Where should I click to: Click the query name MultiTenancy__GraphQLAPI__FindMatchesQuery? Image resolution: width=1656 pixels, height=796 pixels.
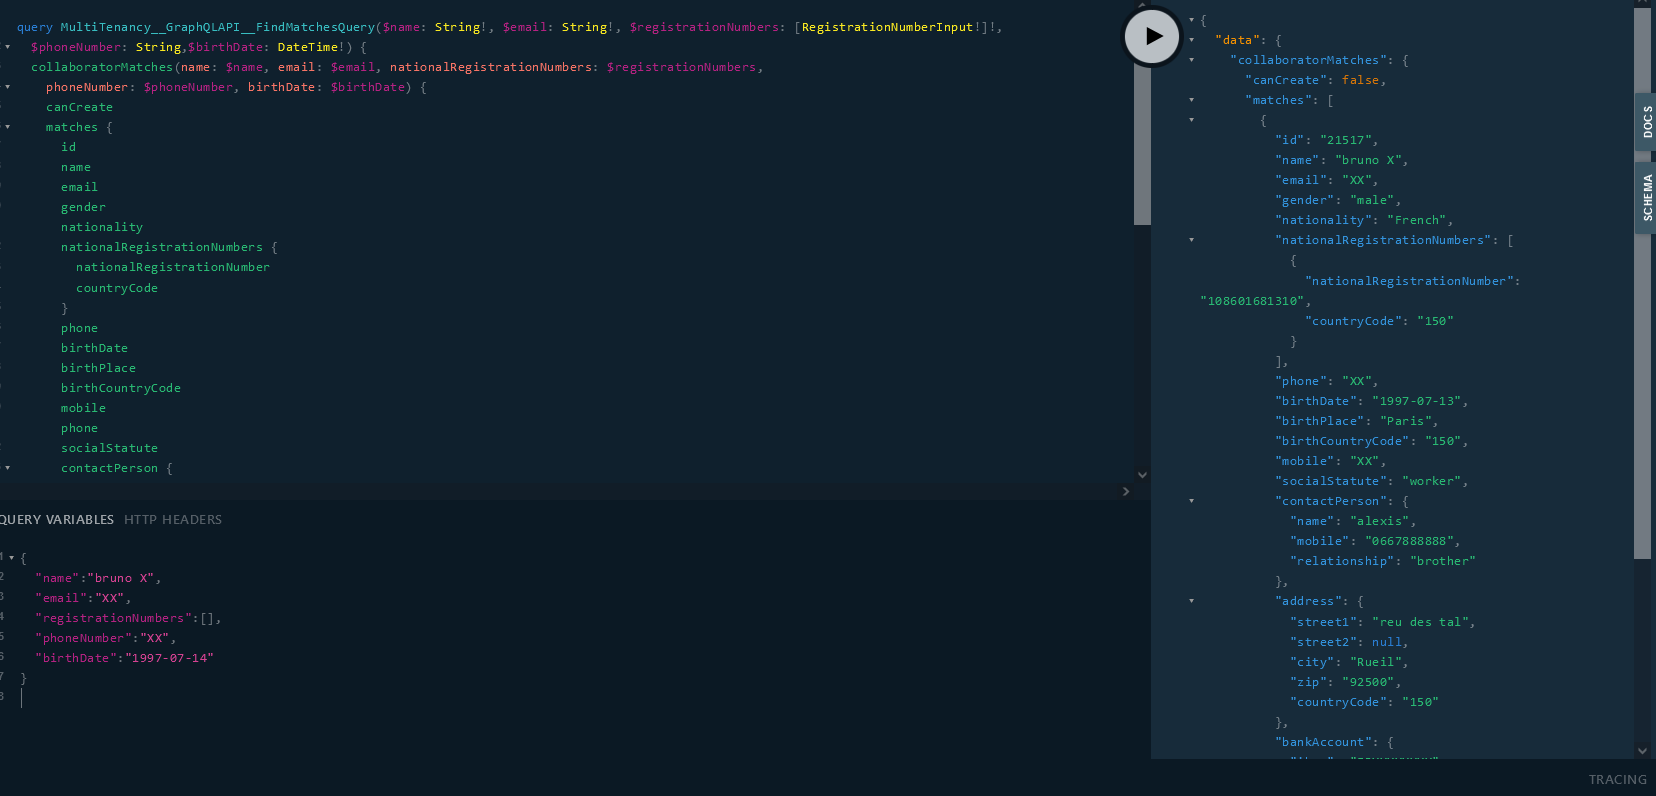(217, 27)
